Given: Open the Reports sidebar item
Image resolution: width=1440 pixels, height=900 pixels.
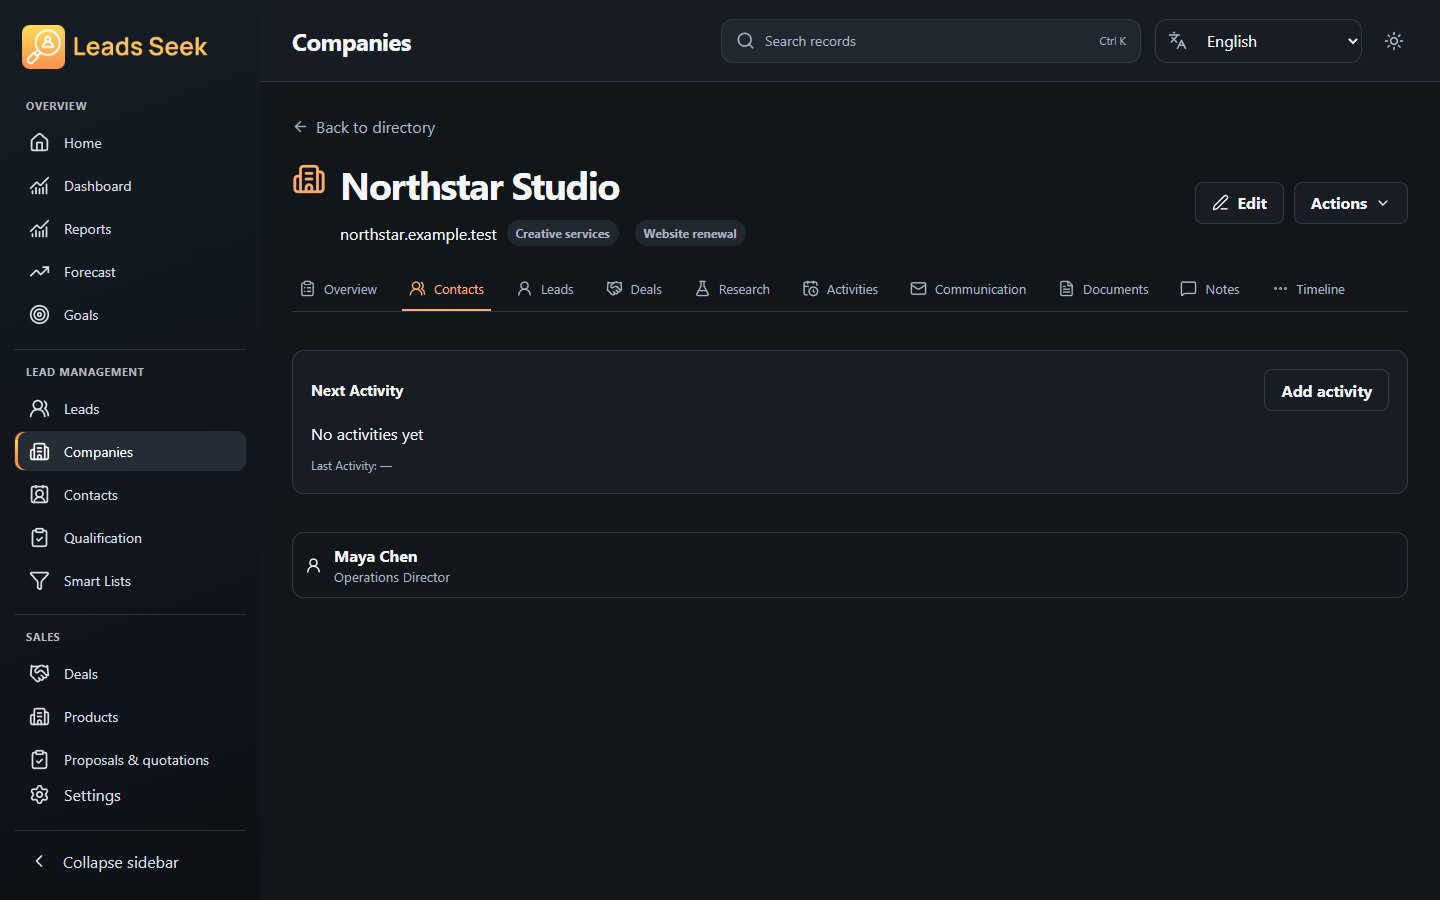Looking at the screenshot, I should (130, 229).
